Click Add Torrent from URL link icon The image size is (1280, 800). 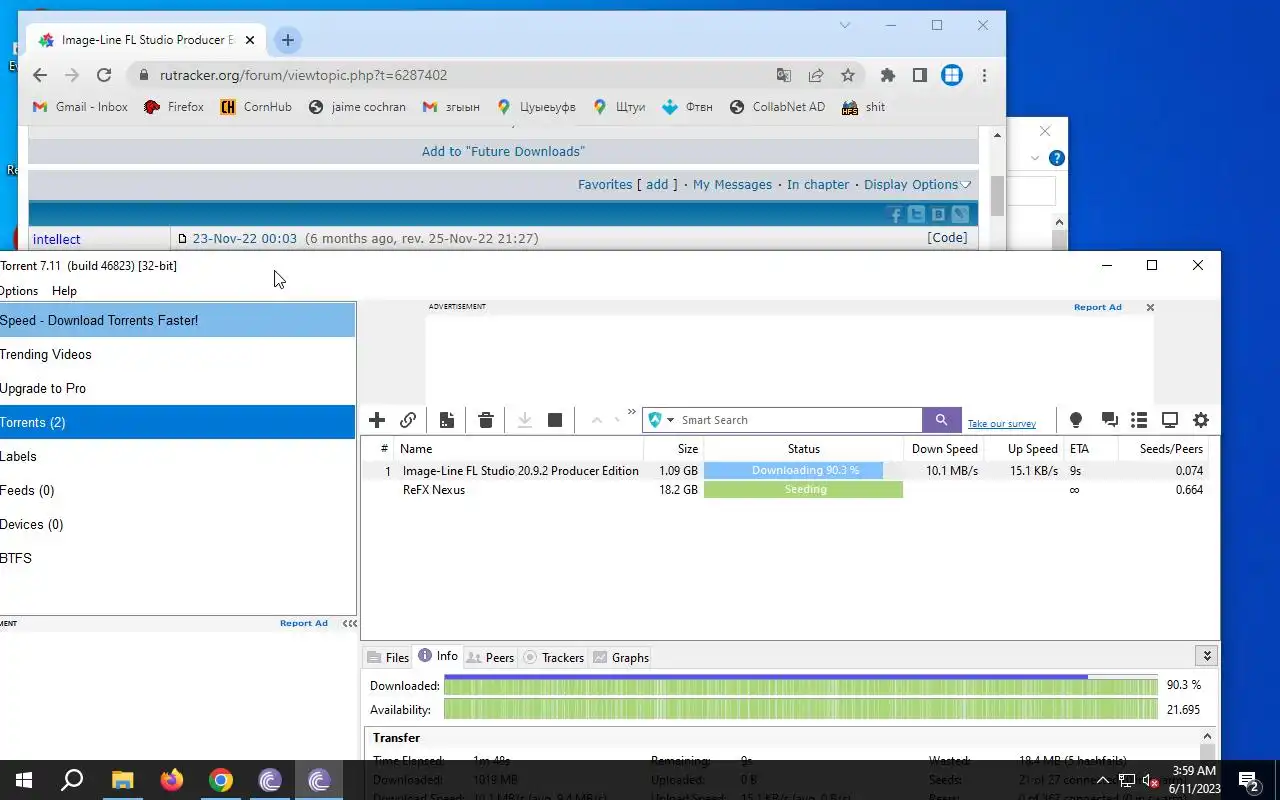[408, 420]
